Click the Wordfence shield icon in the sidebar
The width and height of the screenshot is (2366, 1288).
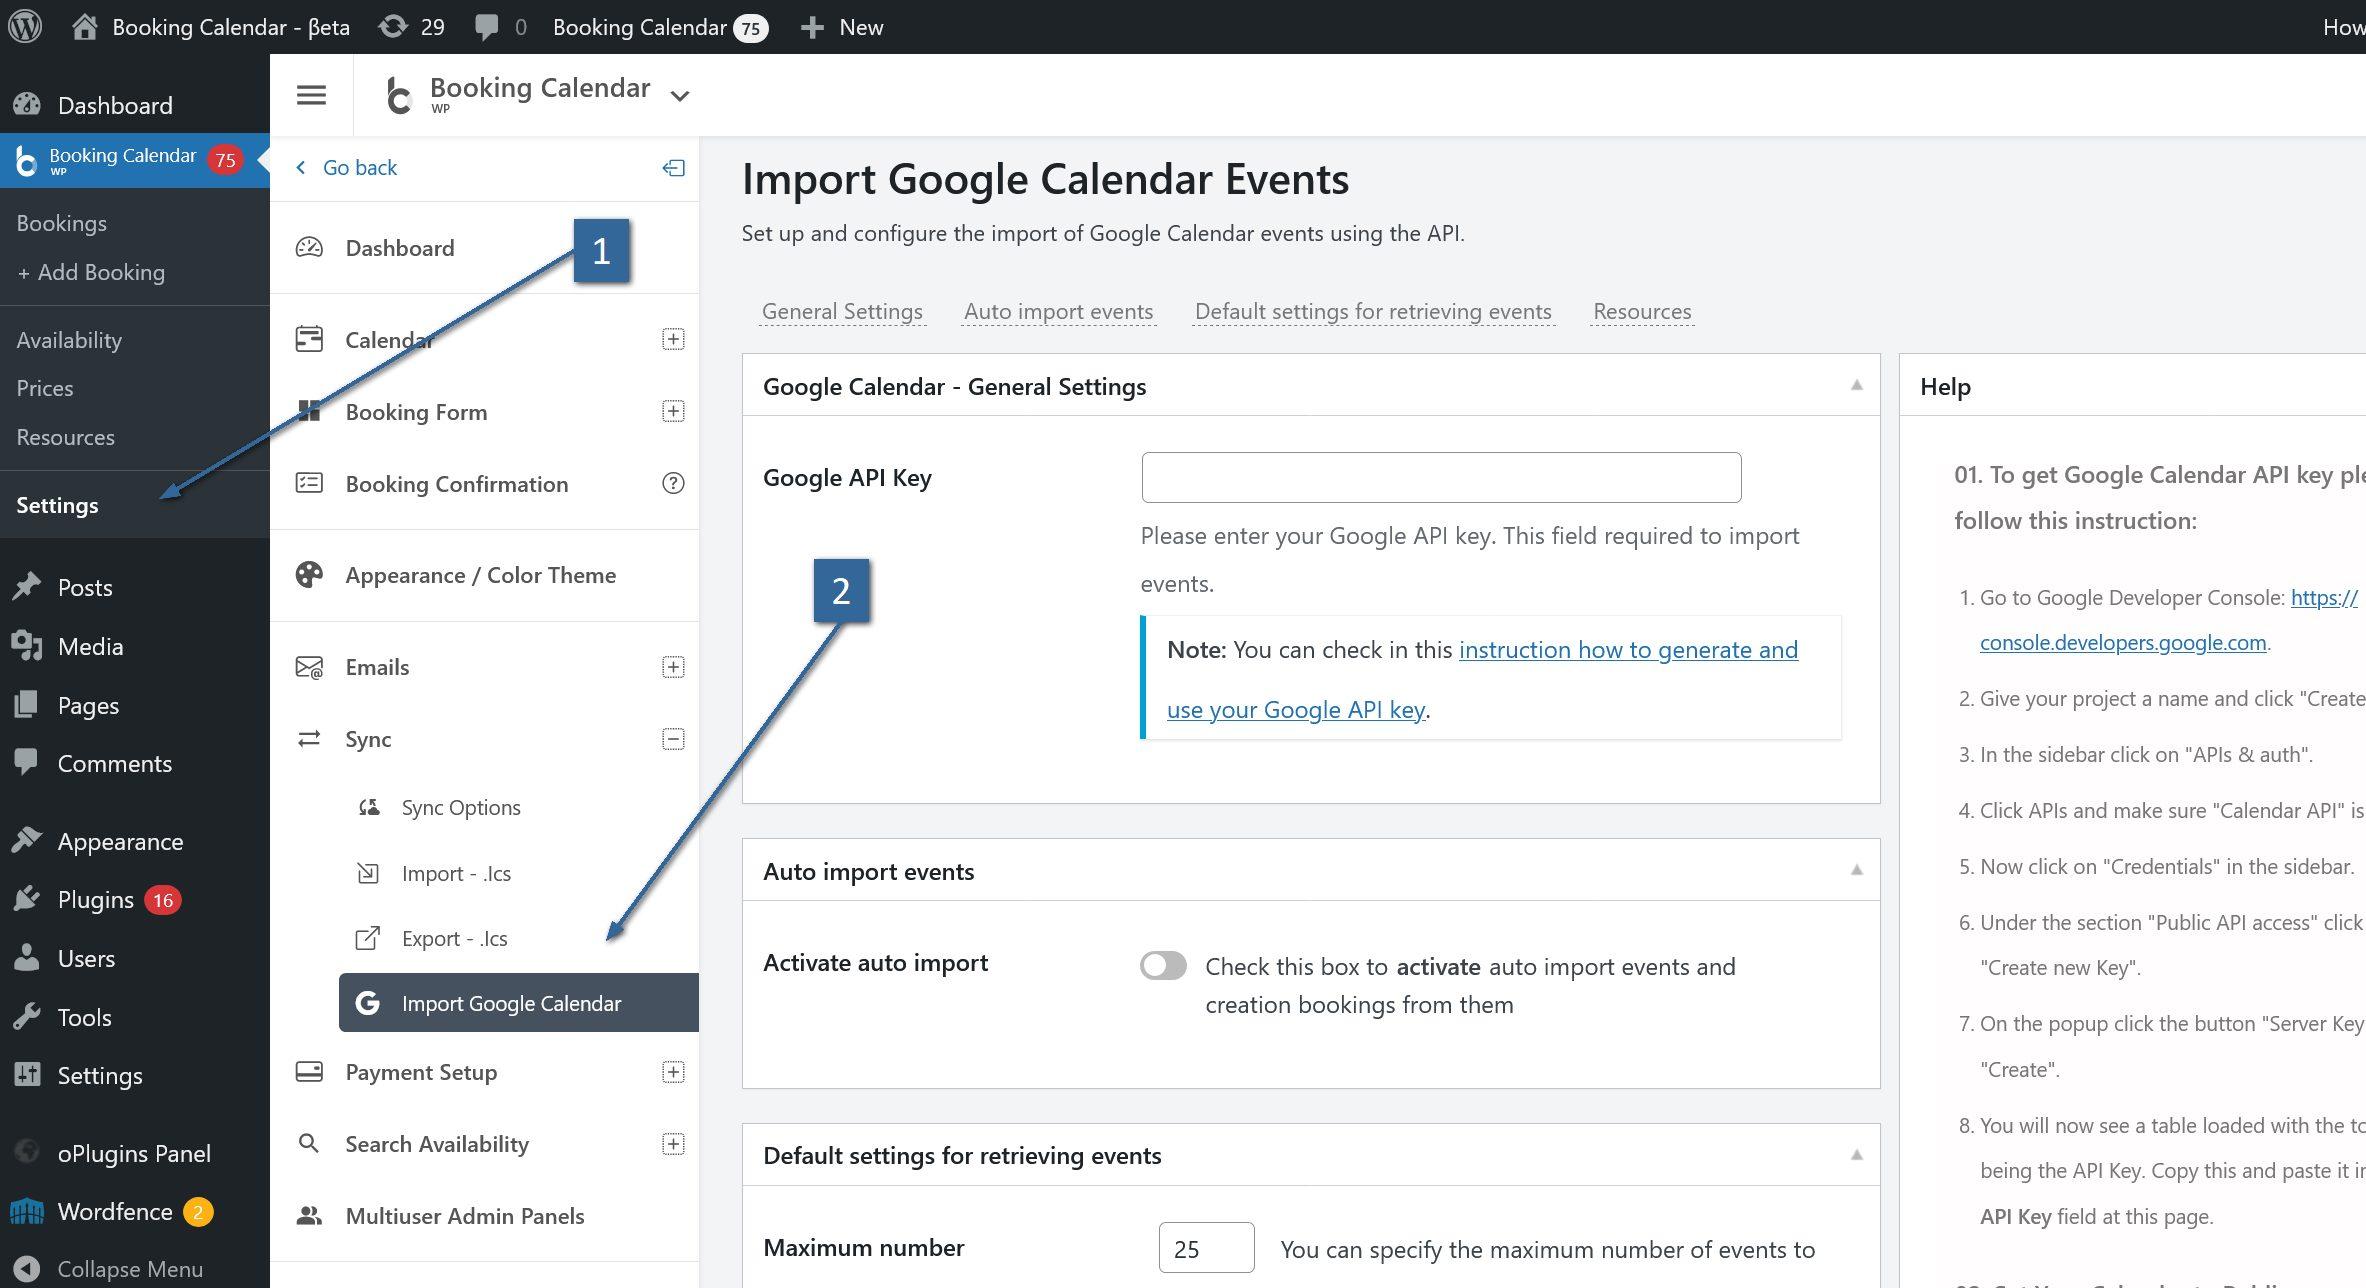pyautogui.click(x=27, y=1211)
